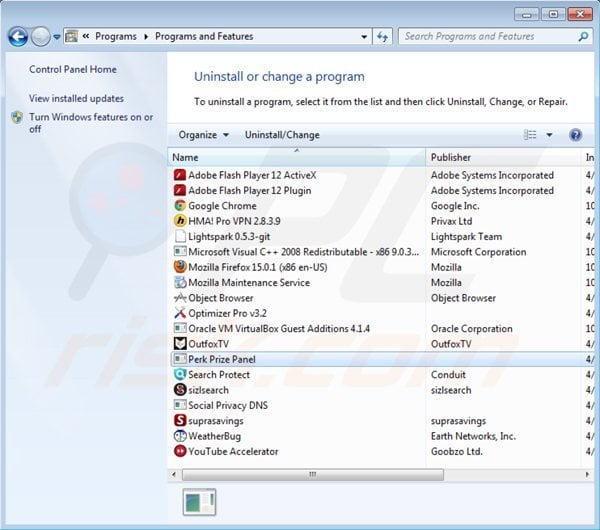
Task: Click the Uninstall/Change button
Action: click(282, 135)
